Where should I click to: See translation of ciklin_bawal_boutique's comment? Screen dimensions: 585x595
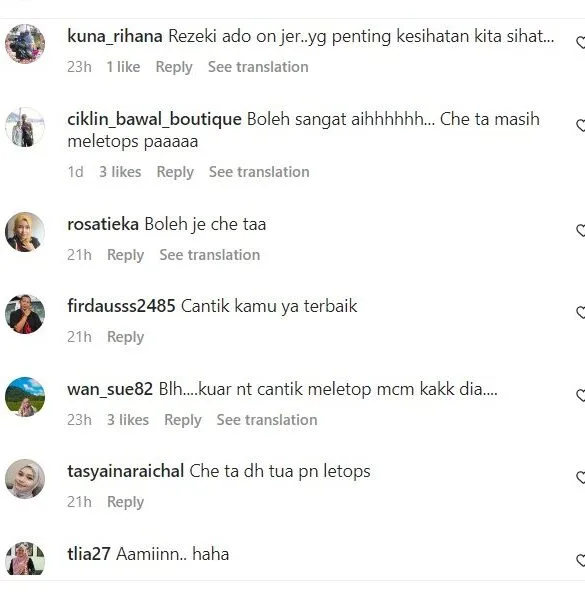[259, 172]
